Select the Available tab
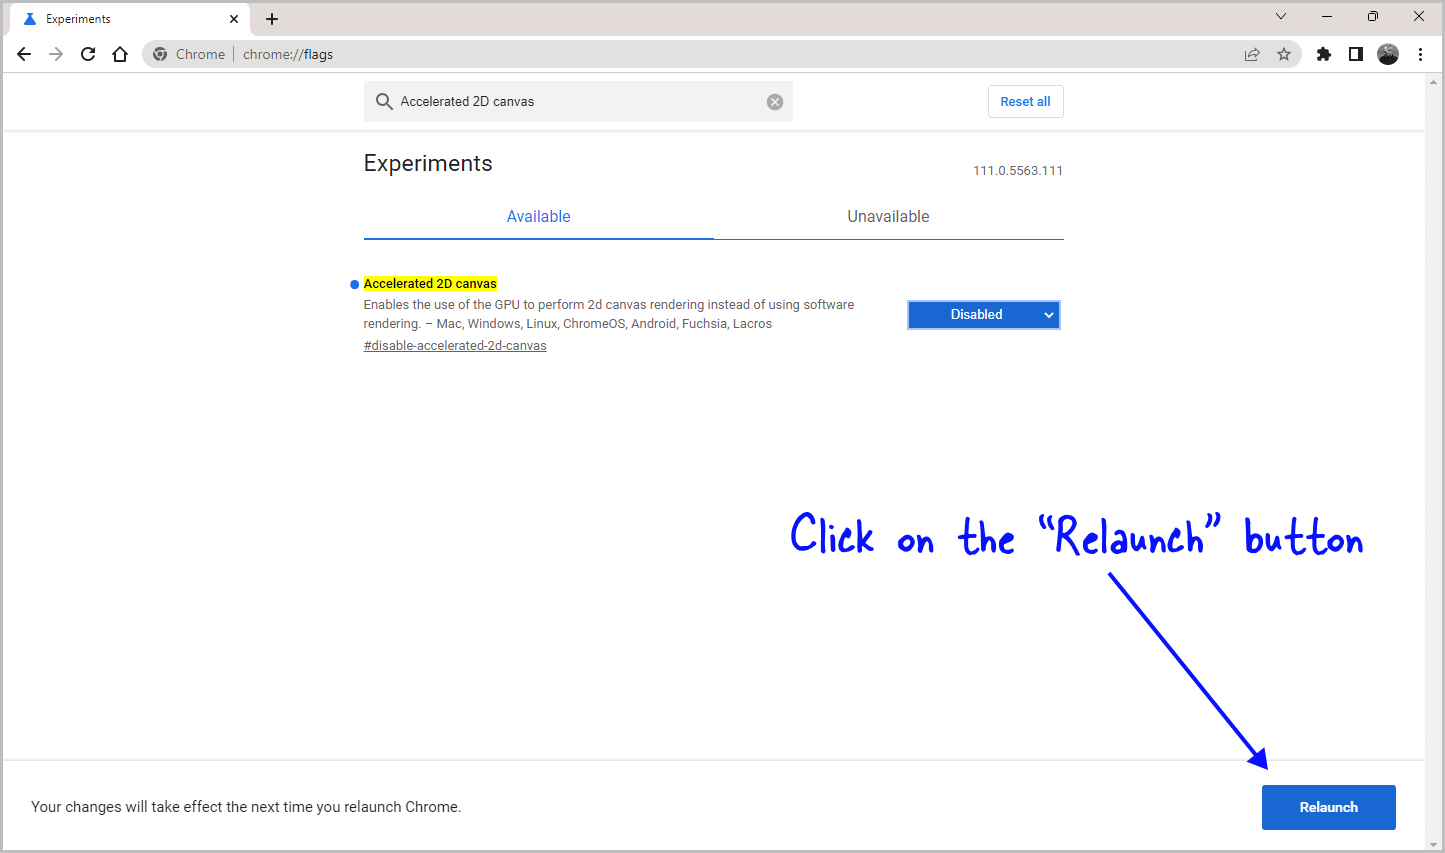Screen dimensions: 1445x853 [538, 216]
